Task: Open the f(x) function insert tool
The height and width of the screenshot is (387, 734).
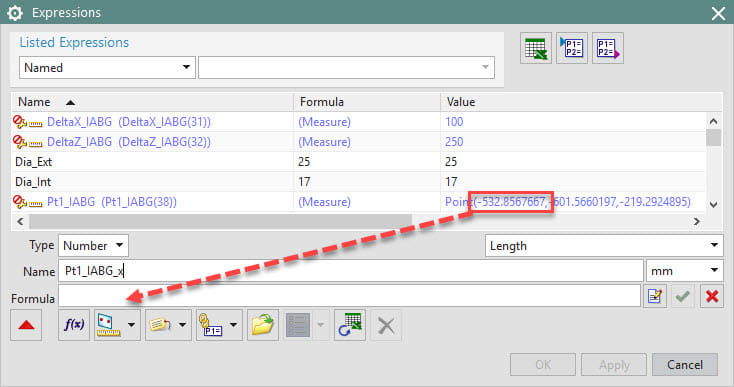Action: click(74, 325)
